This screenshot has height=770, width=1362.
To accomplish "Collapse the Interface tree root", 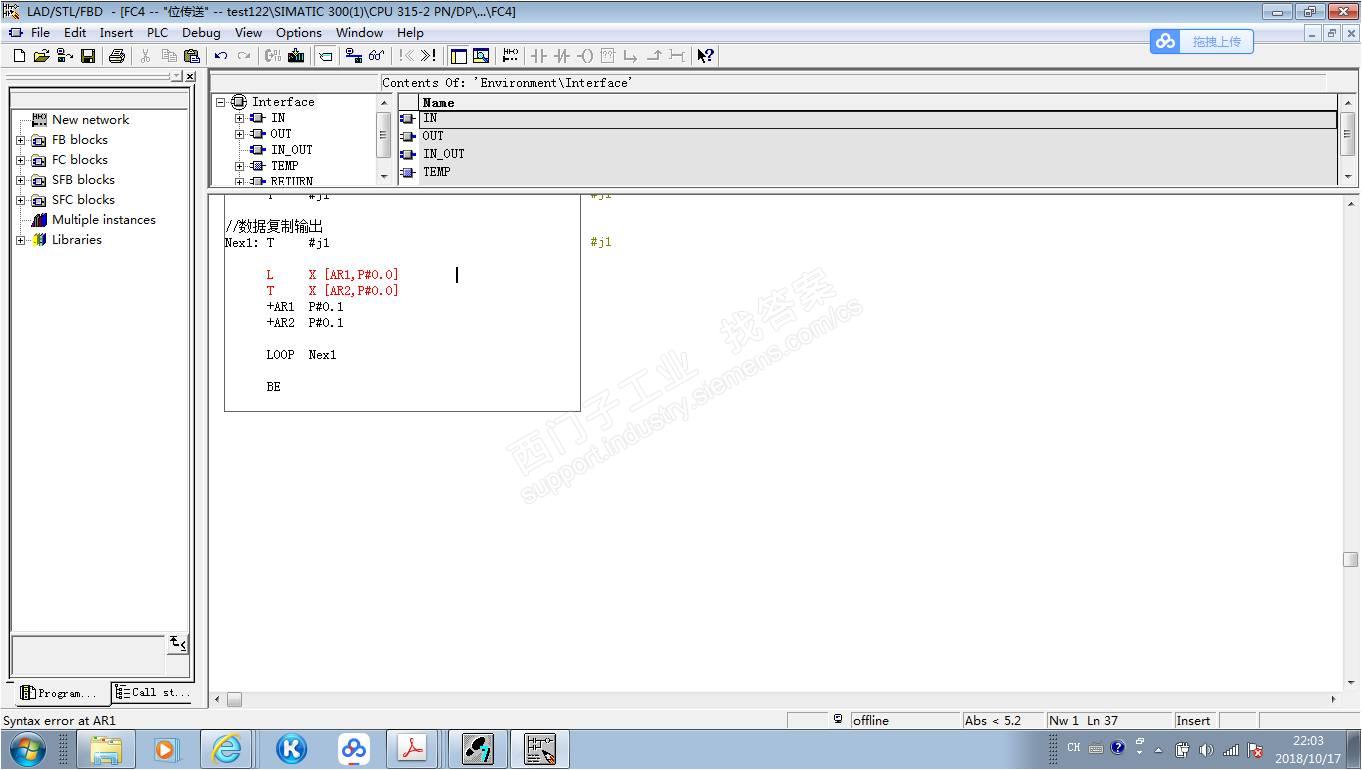I will [x=221, y=102].
